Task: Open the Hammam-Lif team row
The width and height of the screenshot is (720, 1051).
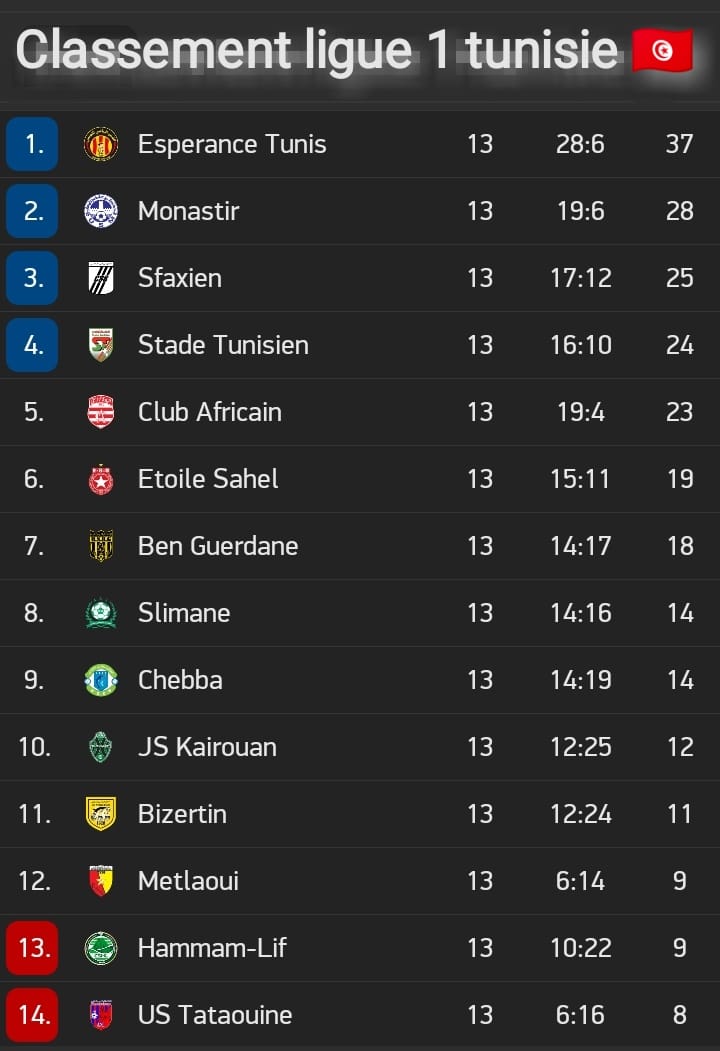Action: point(360,948)
